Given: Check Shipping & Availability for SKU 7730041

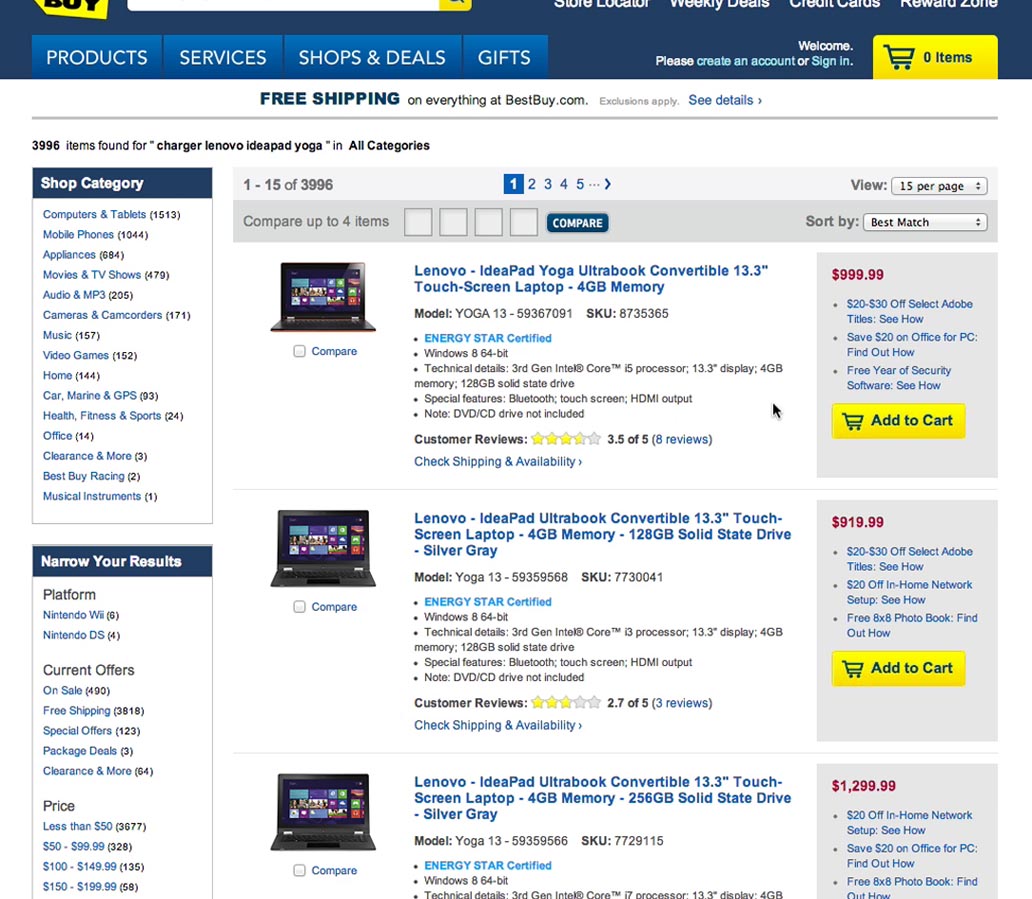Looking at the screenshot, I should 498,725.
